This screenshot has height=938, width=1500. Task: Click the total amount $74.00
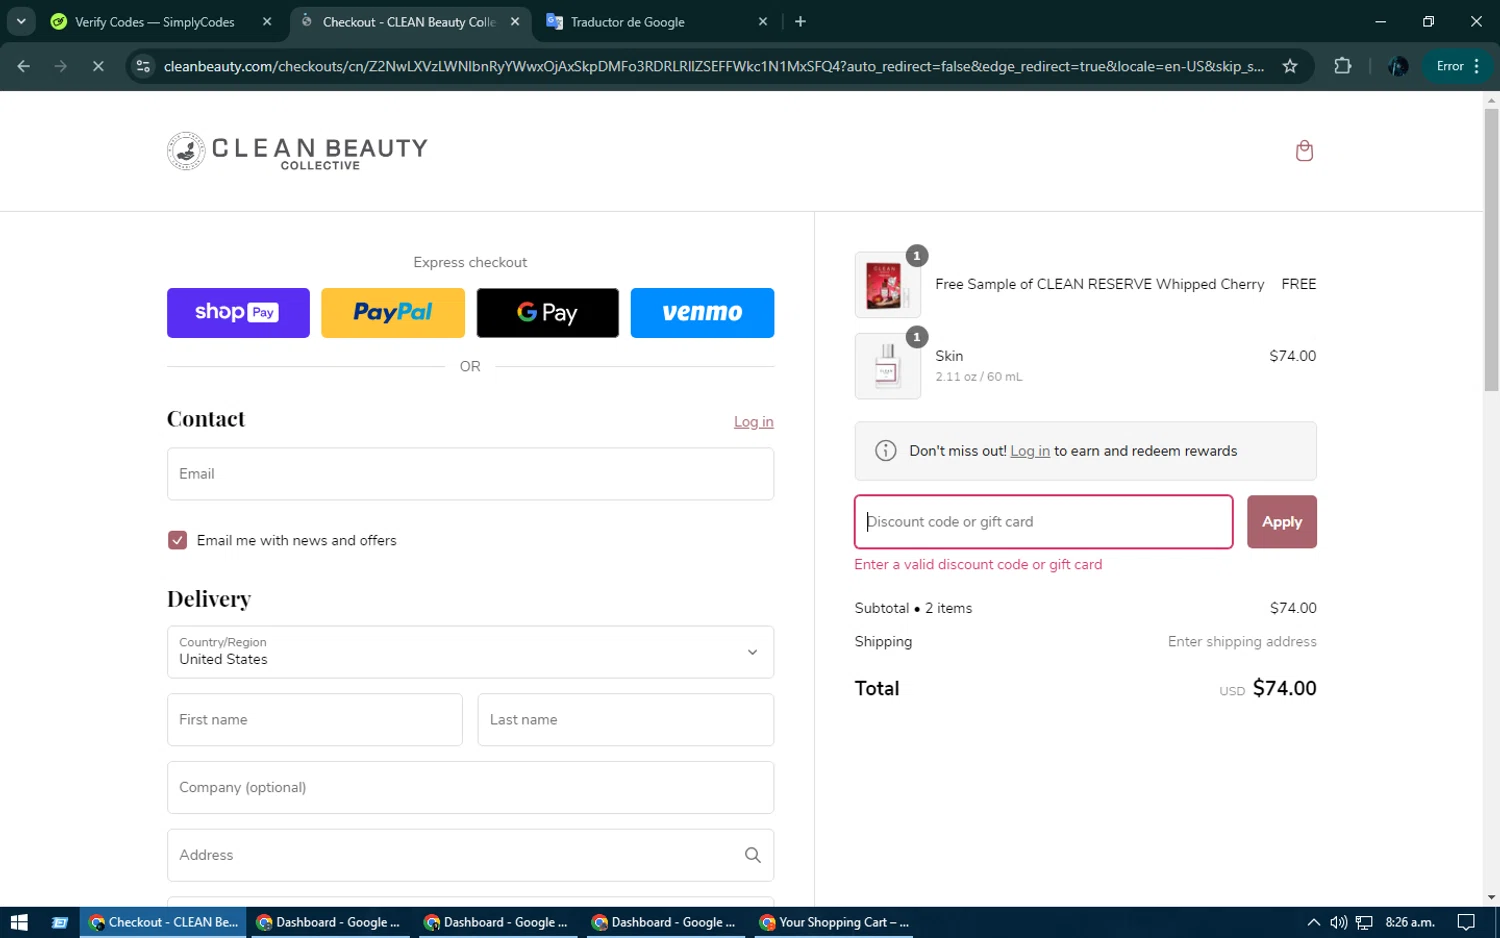[x=1284, y=688]
